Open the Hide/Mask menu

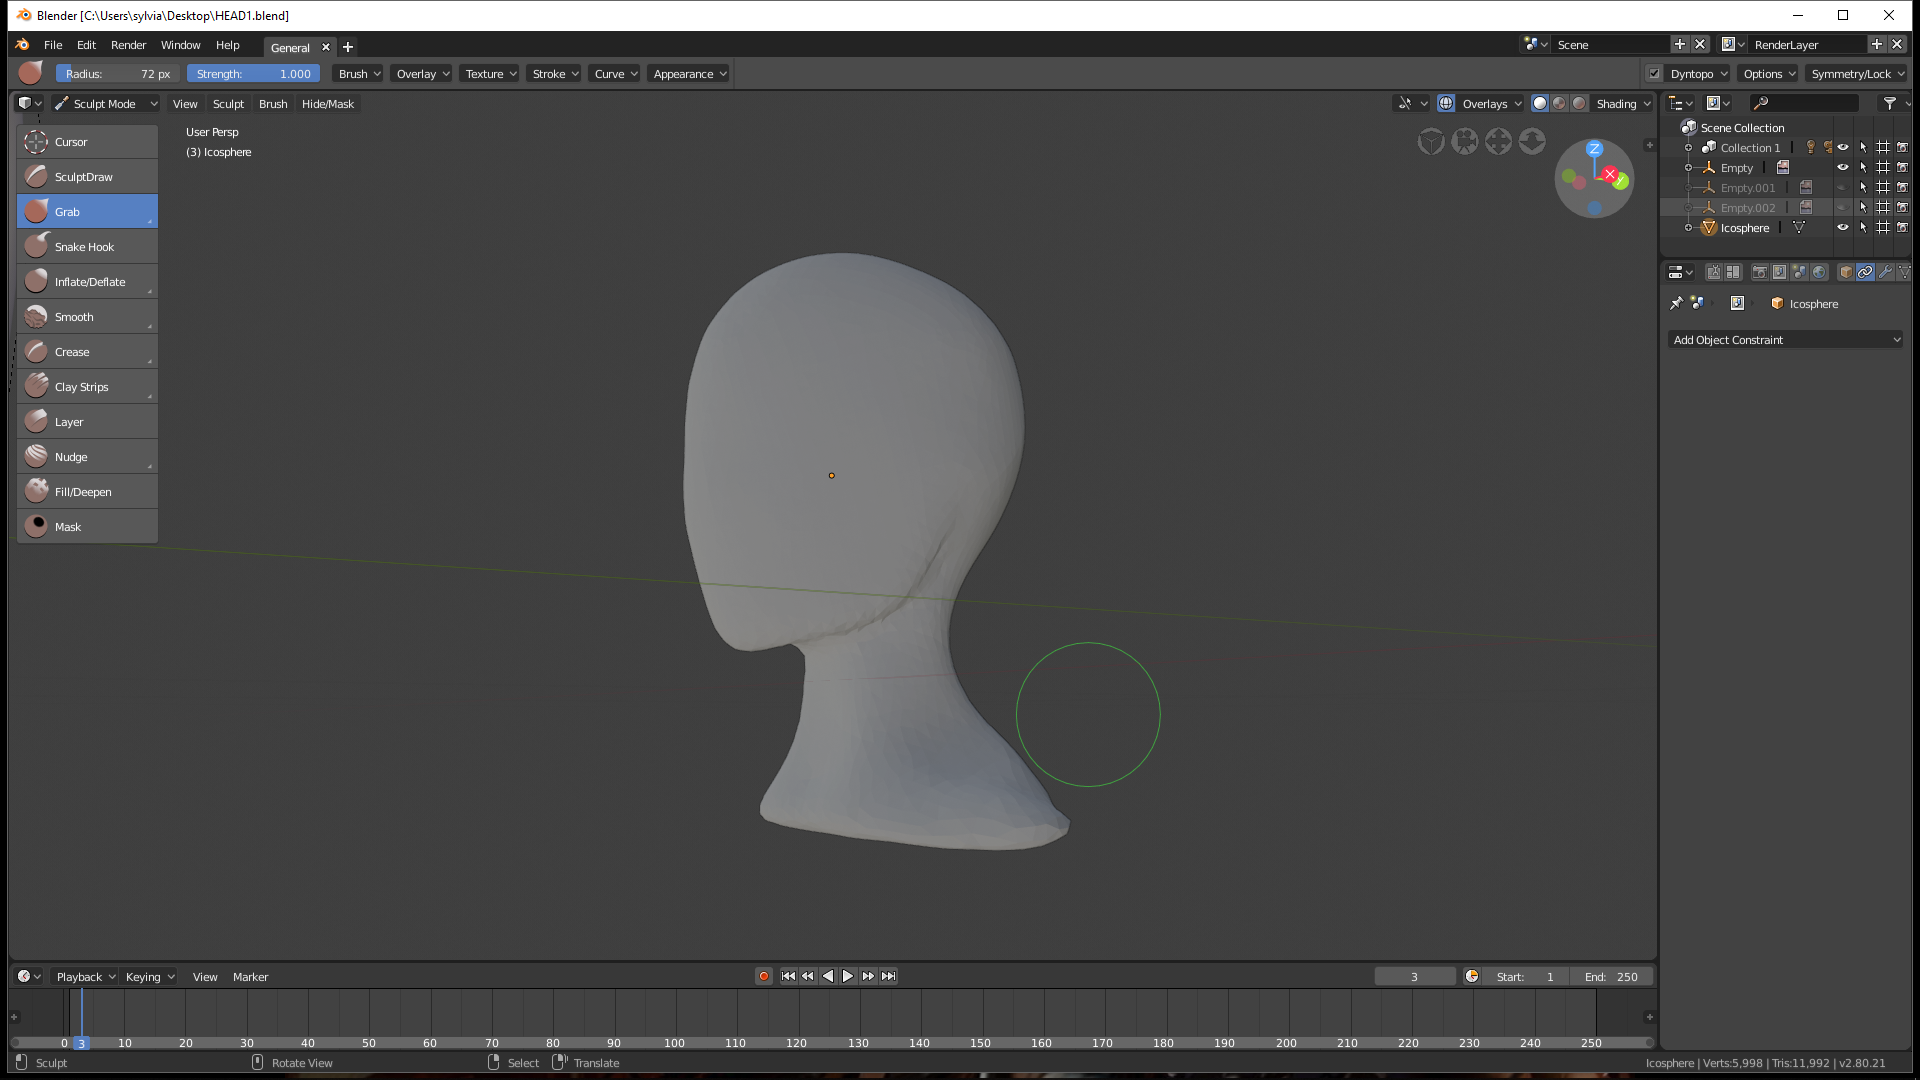(x=327, y=104)
